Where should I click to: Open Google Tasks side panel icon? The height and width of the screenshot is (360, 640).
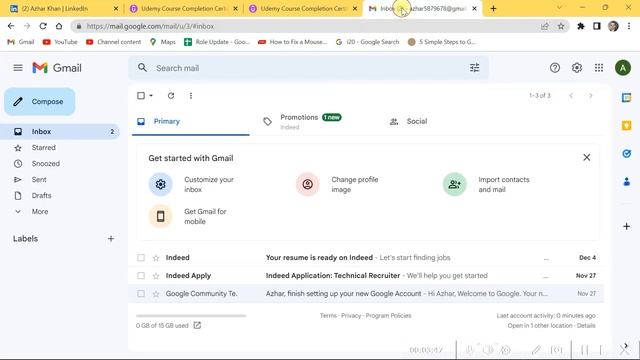coord(627,153)
